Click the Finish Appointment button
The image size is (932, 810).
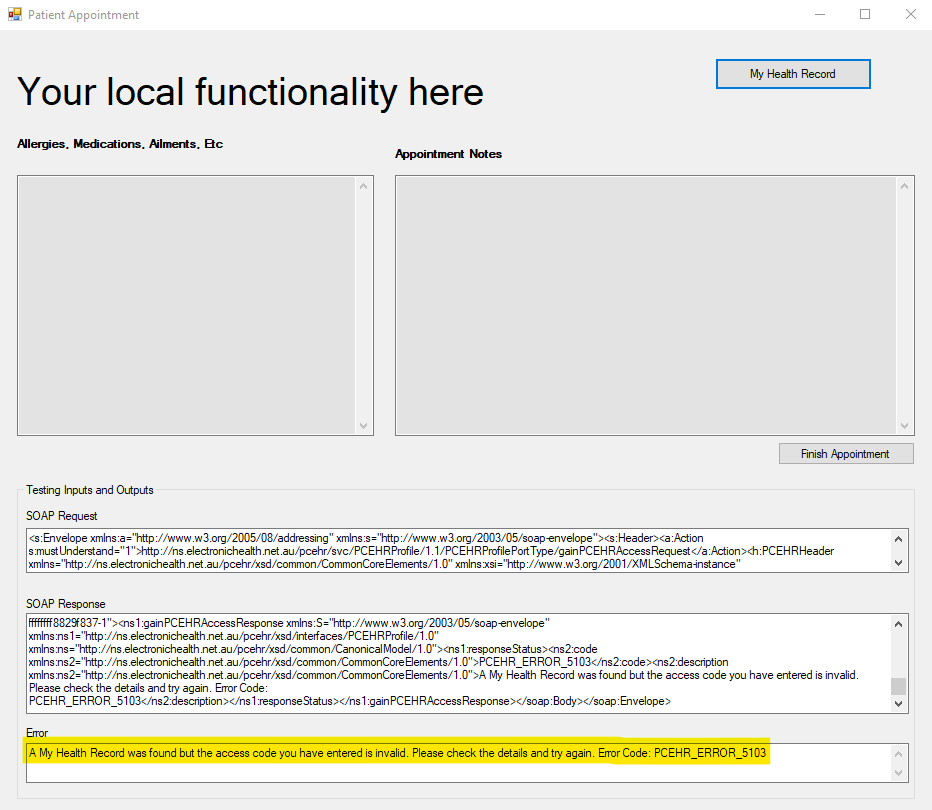pos(845,453)
